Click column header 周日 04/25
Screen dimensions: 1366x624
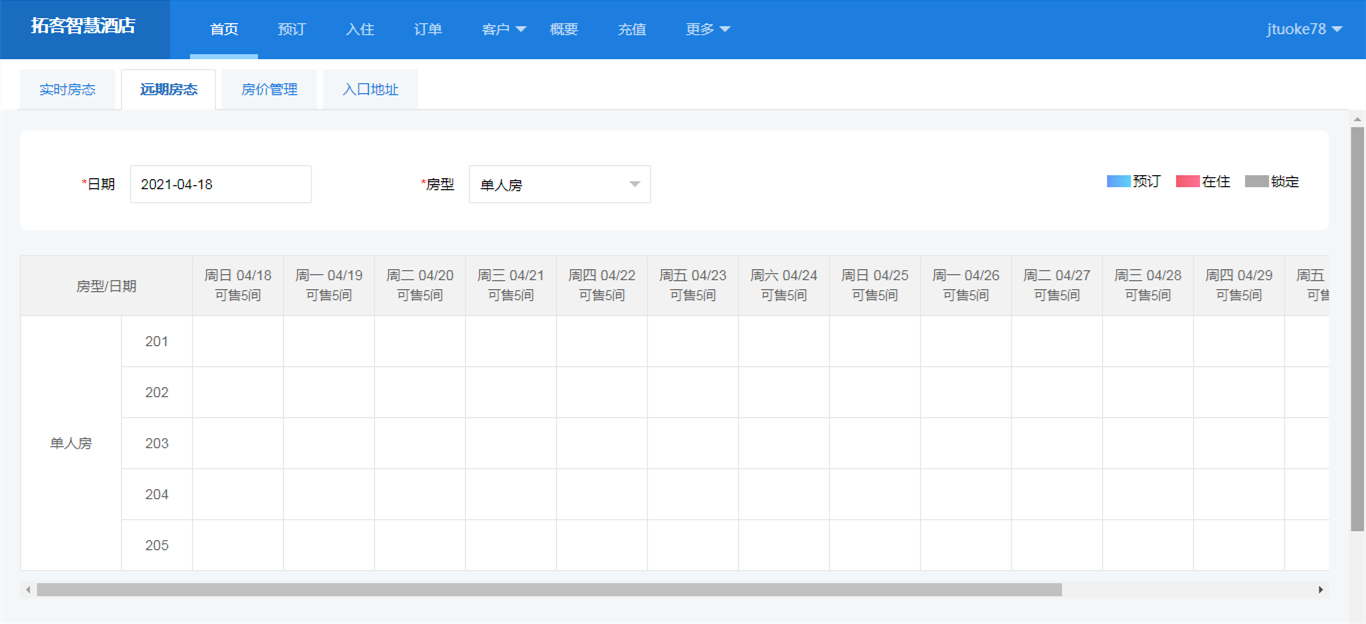(x=875, y=285)
